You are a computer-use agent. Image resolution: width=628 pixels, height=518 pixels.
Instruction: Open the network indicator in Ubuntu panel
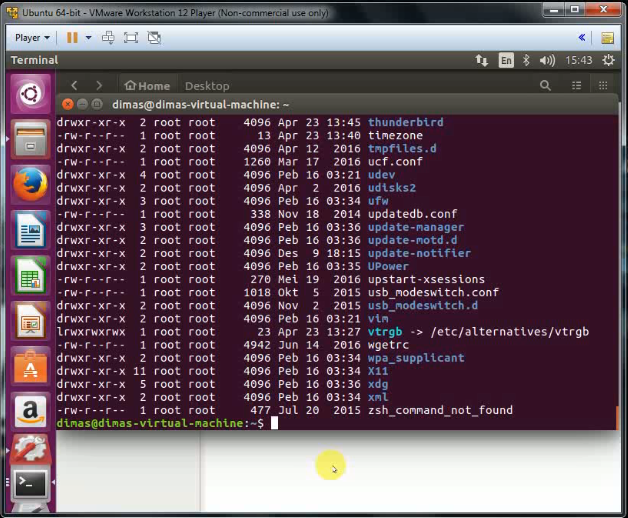tap(481, 60)
